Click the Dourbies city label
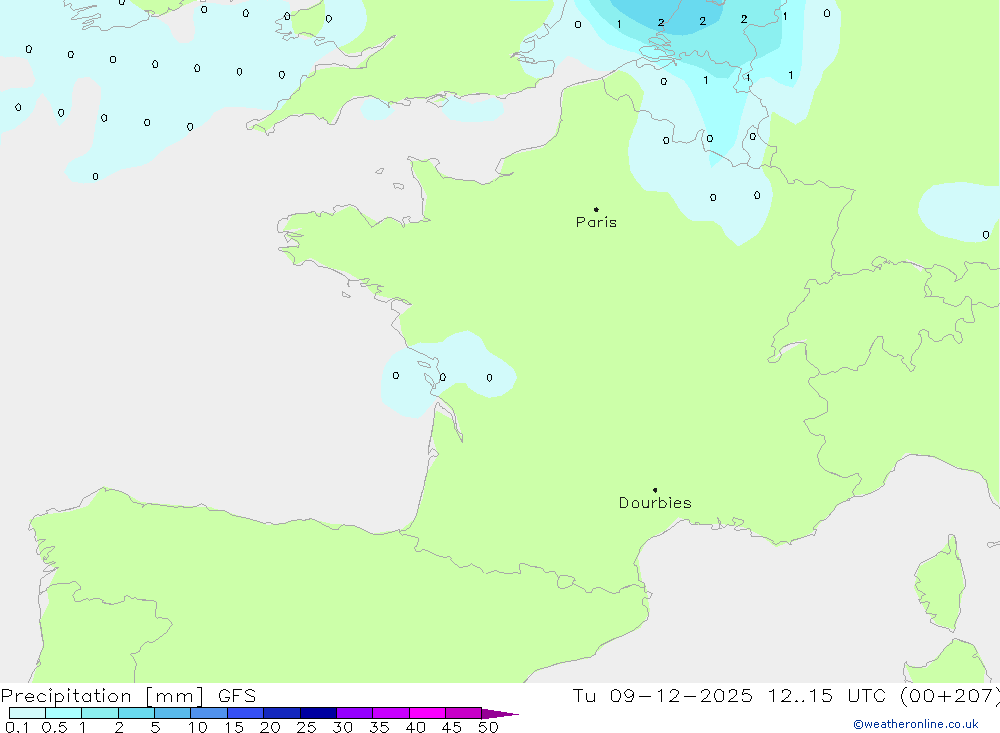 [655, 503]
